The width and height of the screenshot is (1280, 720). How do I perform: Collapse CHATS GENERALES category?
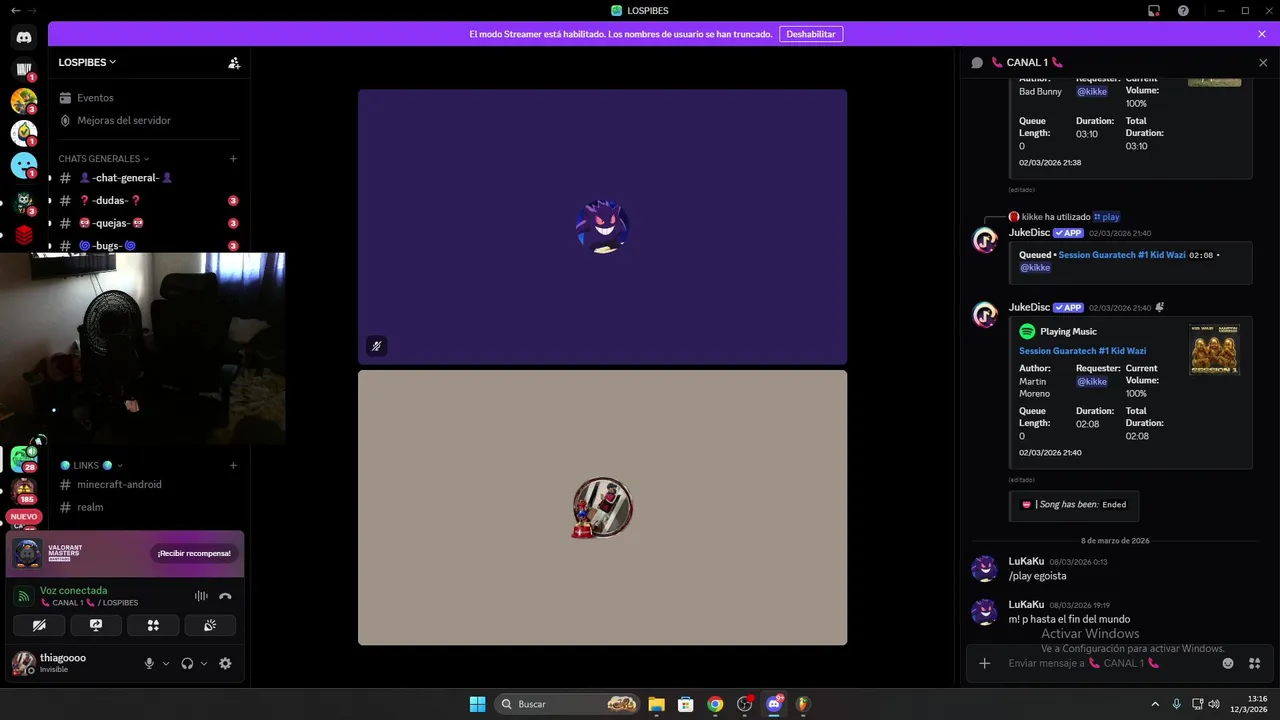(x=103, y=158)
